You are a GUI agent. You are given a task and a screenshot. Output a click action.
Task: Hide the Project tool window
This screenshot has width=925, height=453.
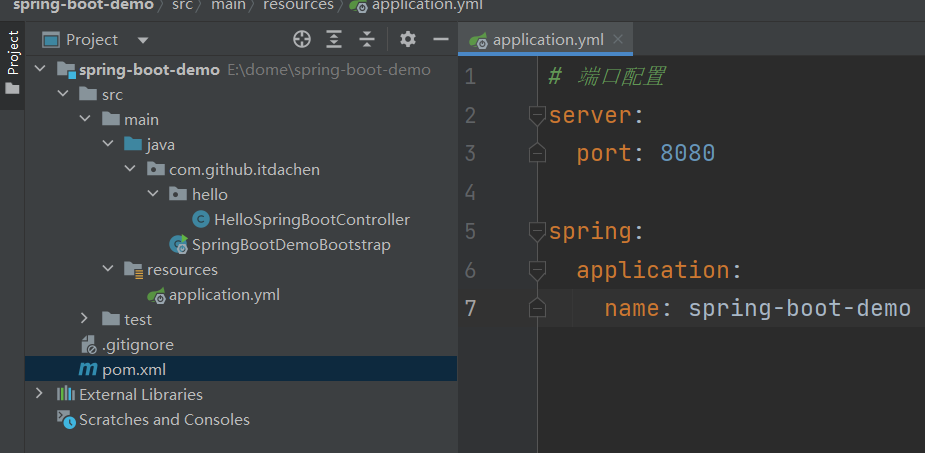(x=440, y=40)
